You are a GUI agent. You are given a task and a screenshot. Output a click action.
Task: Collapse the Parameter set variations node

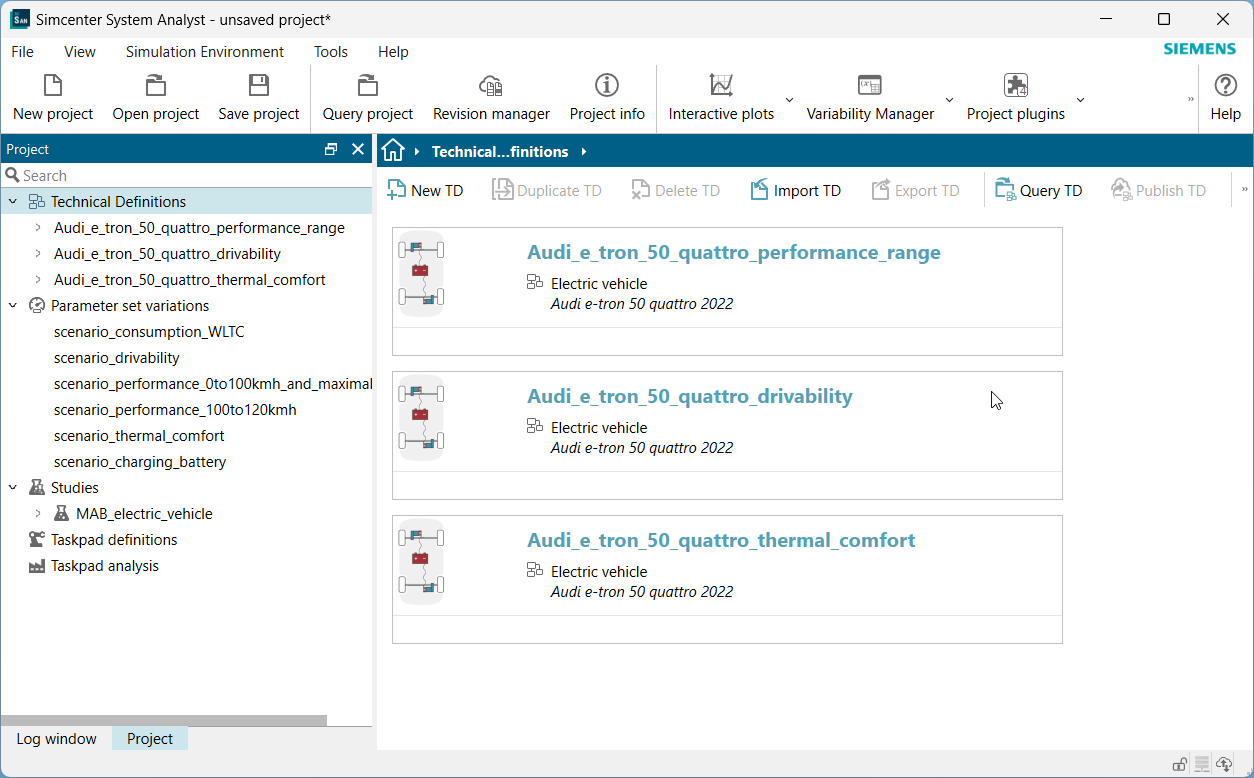coord(13,306)
